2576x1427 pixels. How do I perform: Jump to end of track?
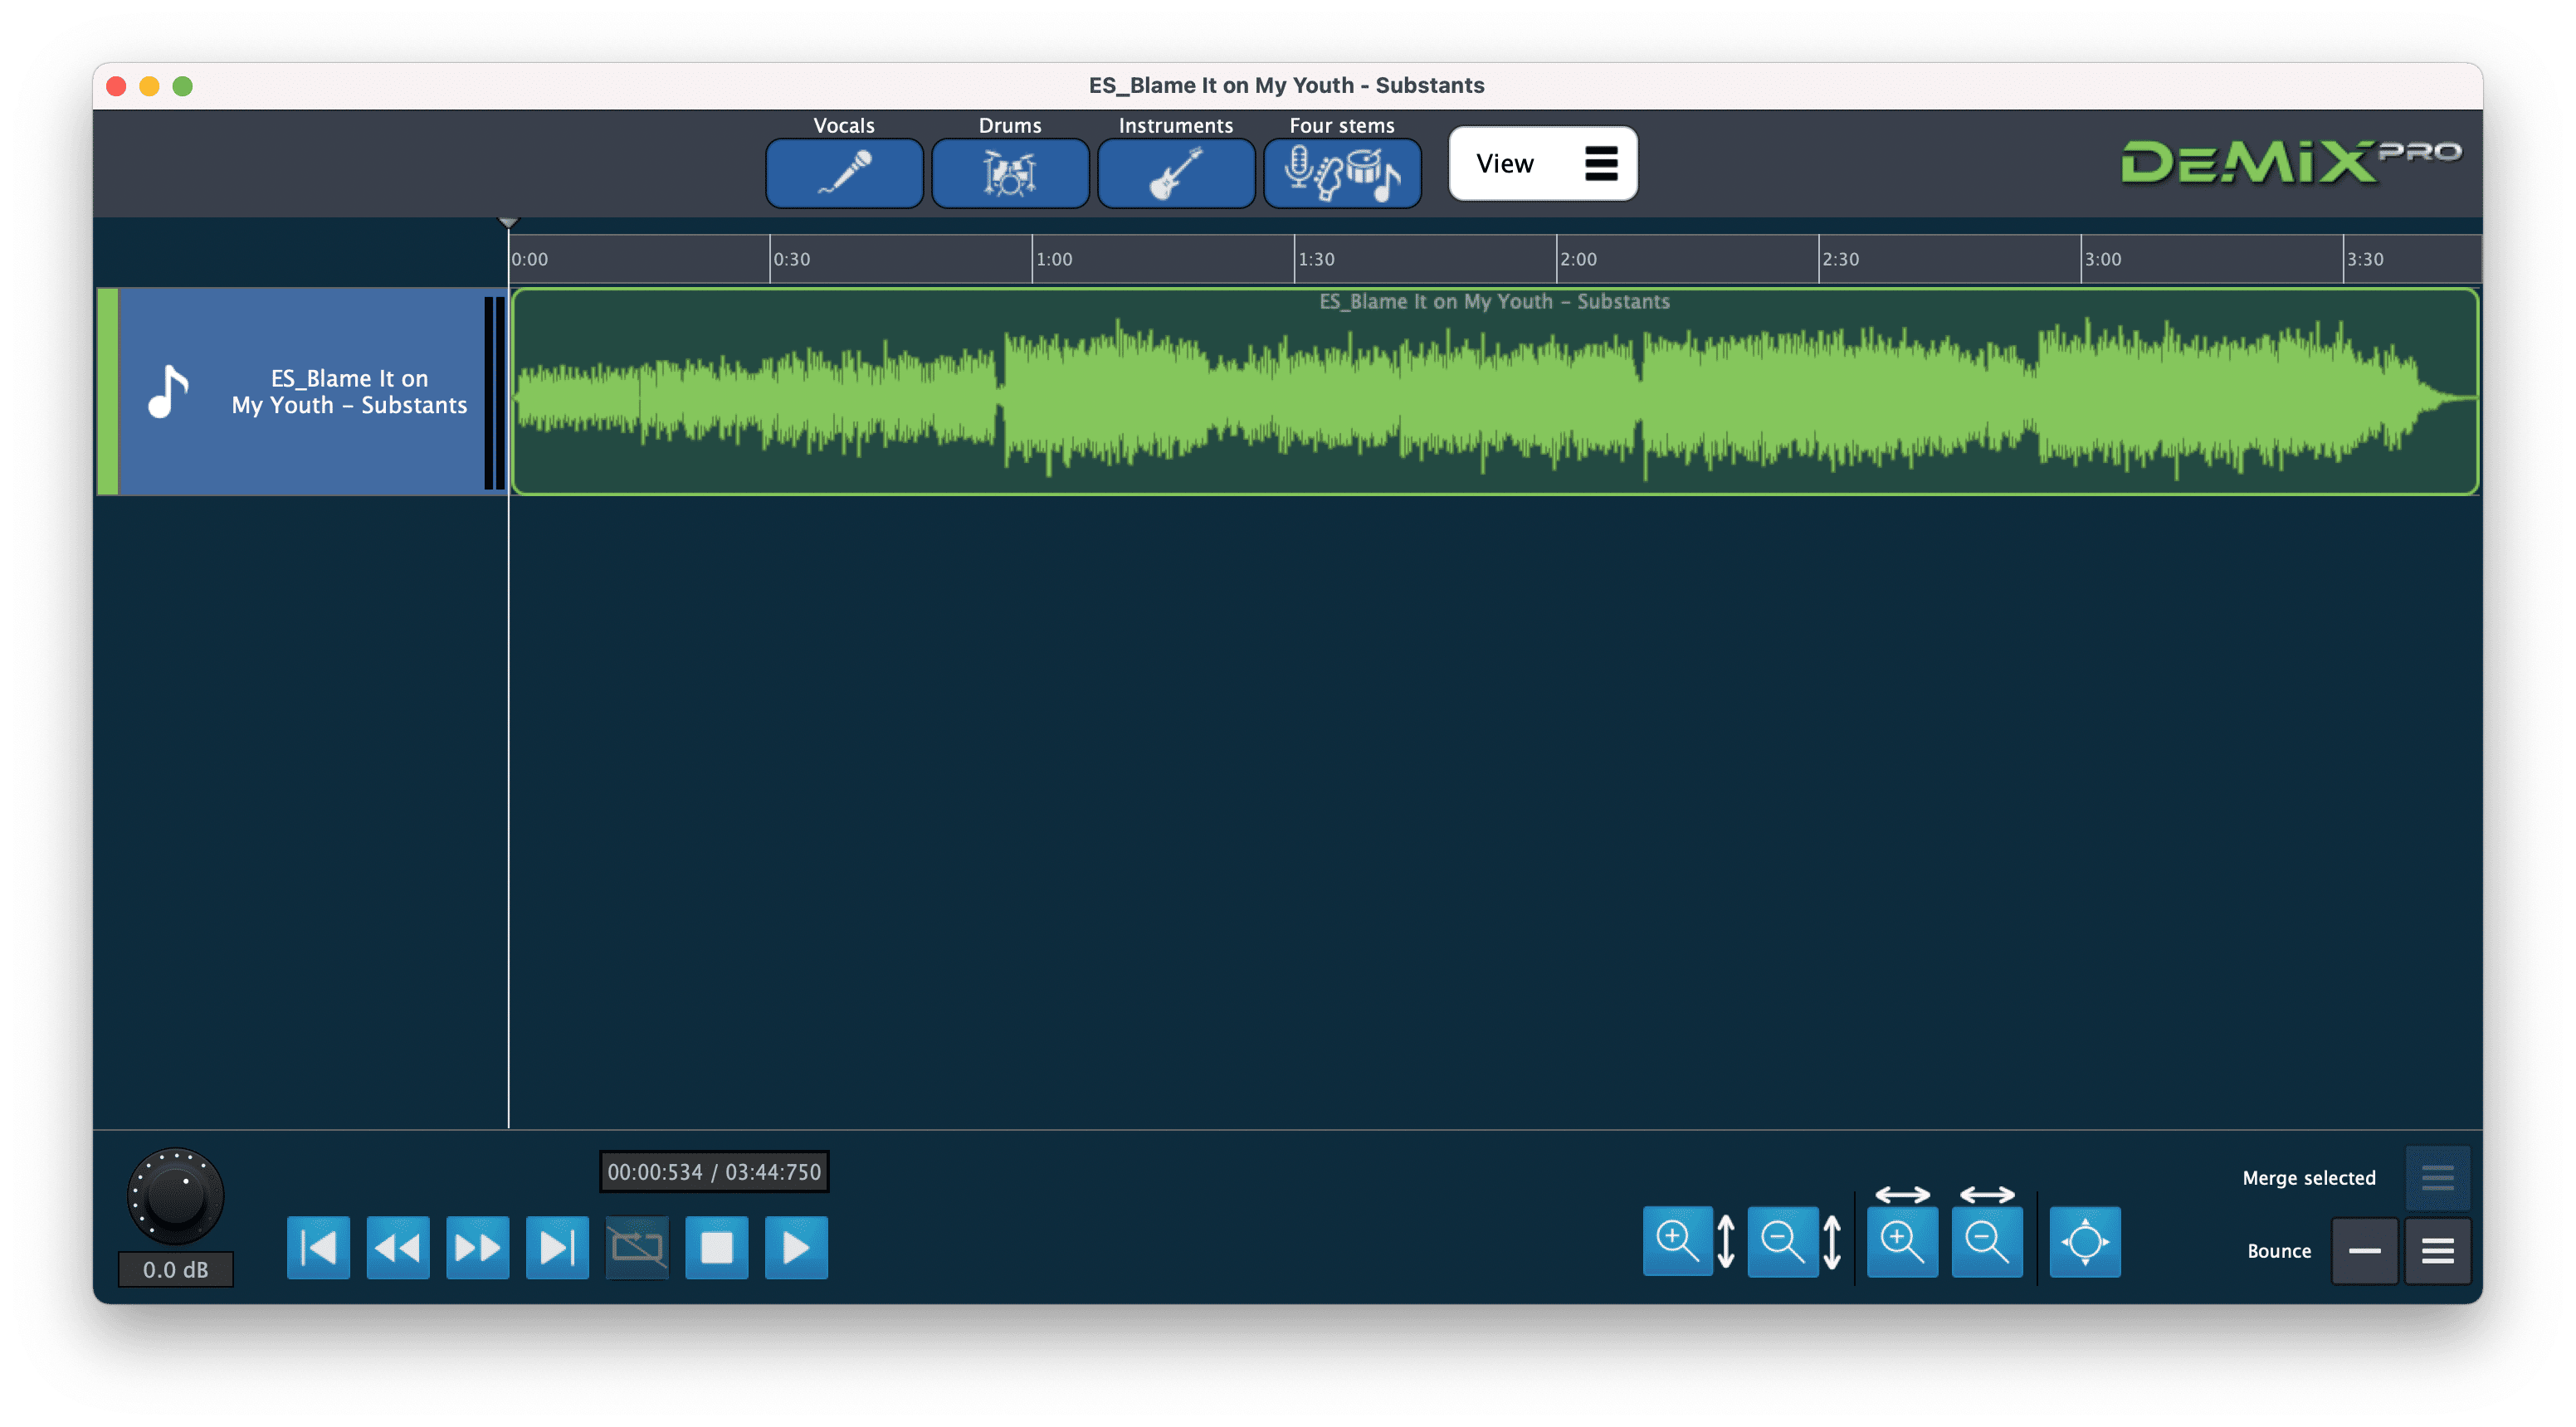557,1247
